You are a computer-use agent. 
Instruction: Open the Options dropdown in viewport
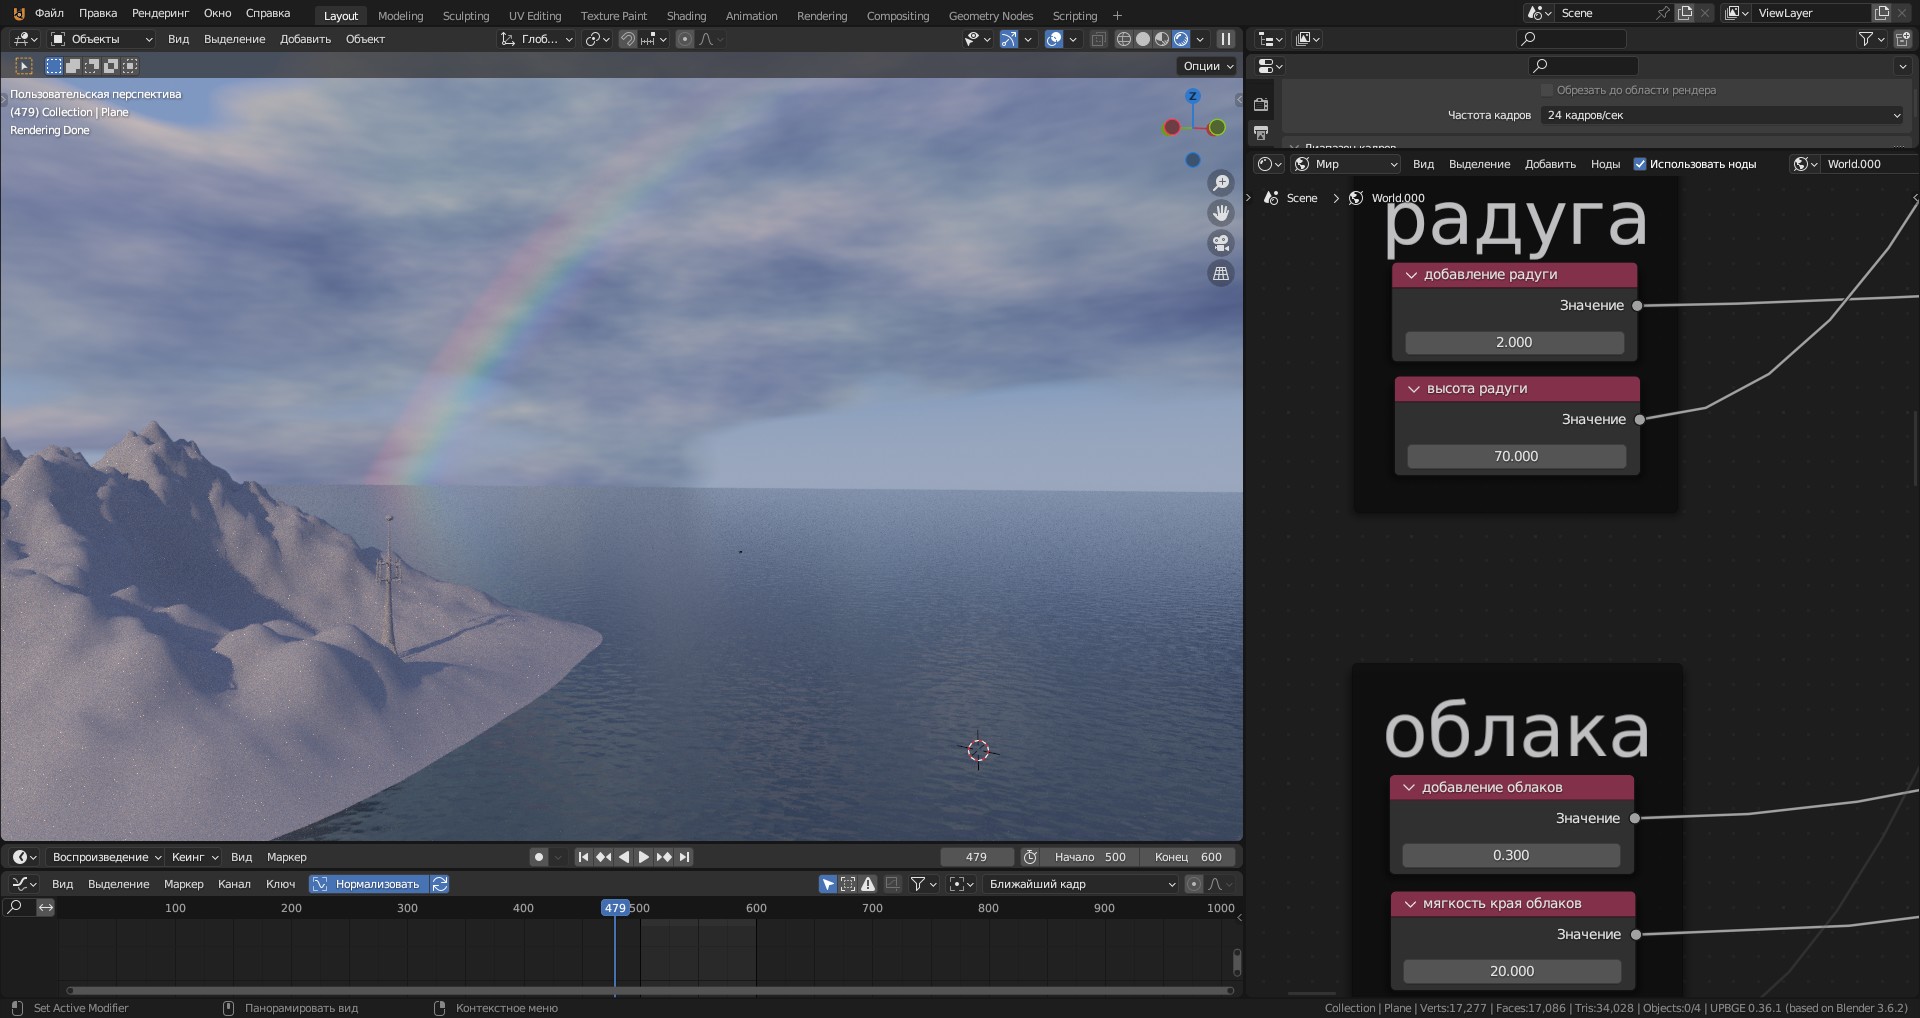[x=1209, y=66]
